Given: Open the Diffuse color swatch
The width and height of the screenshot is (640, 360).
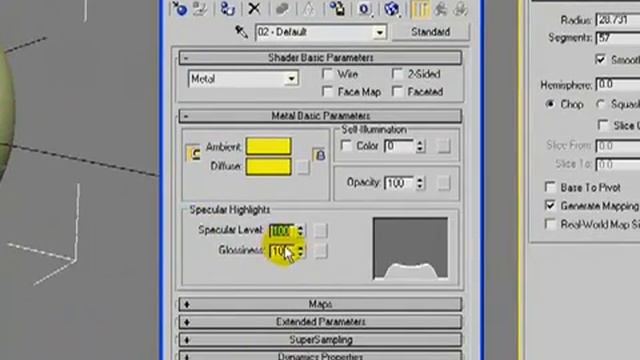Looking at the screenshot, I should 269,167.
